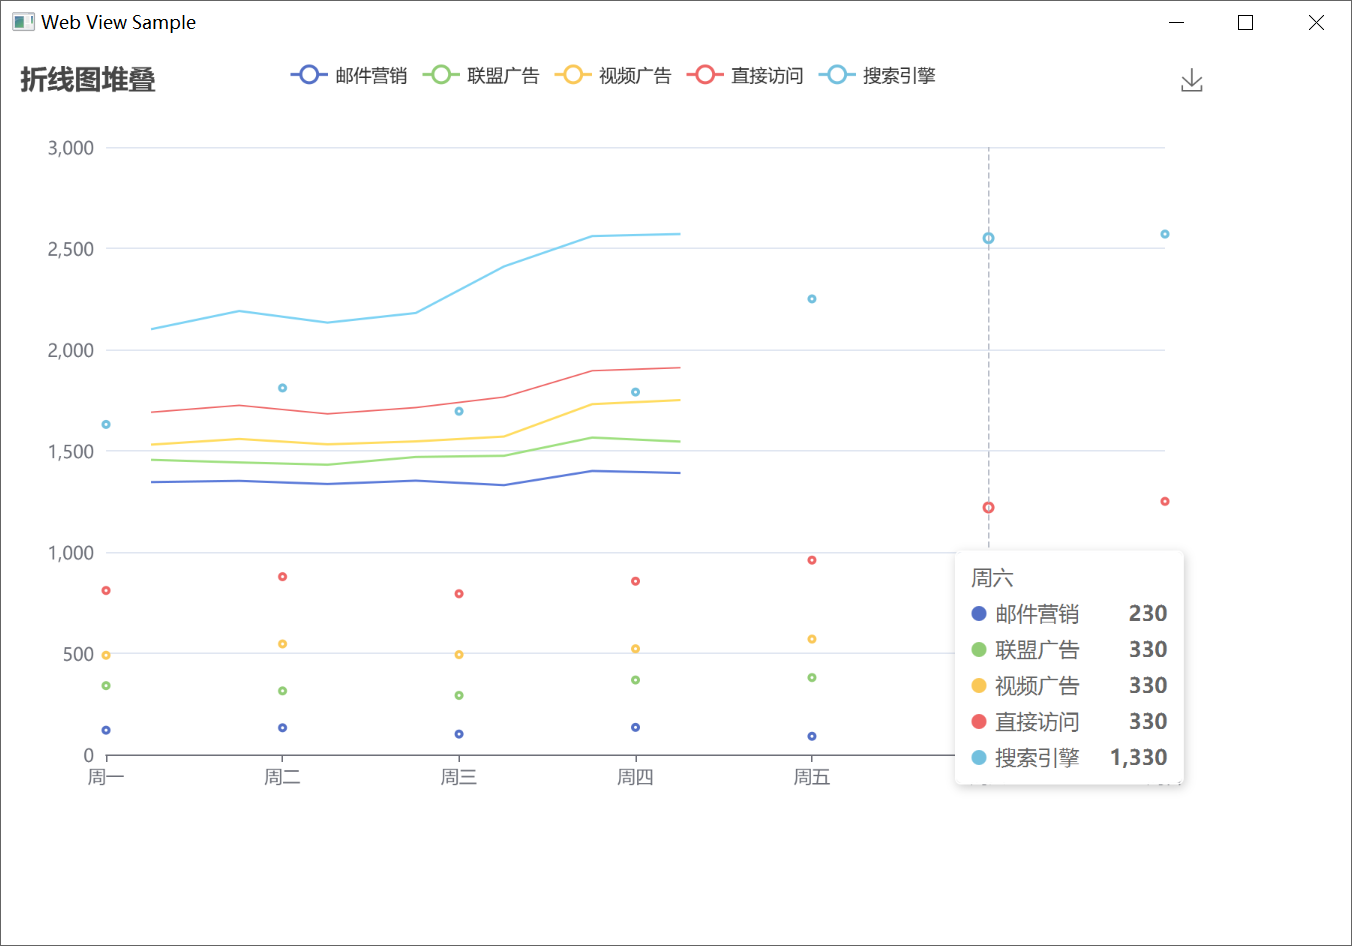Toggle 视频广告 series in legend
The width and height of the screenshot is (1352, 946).
613,75
